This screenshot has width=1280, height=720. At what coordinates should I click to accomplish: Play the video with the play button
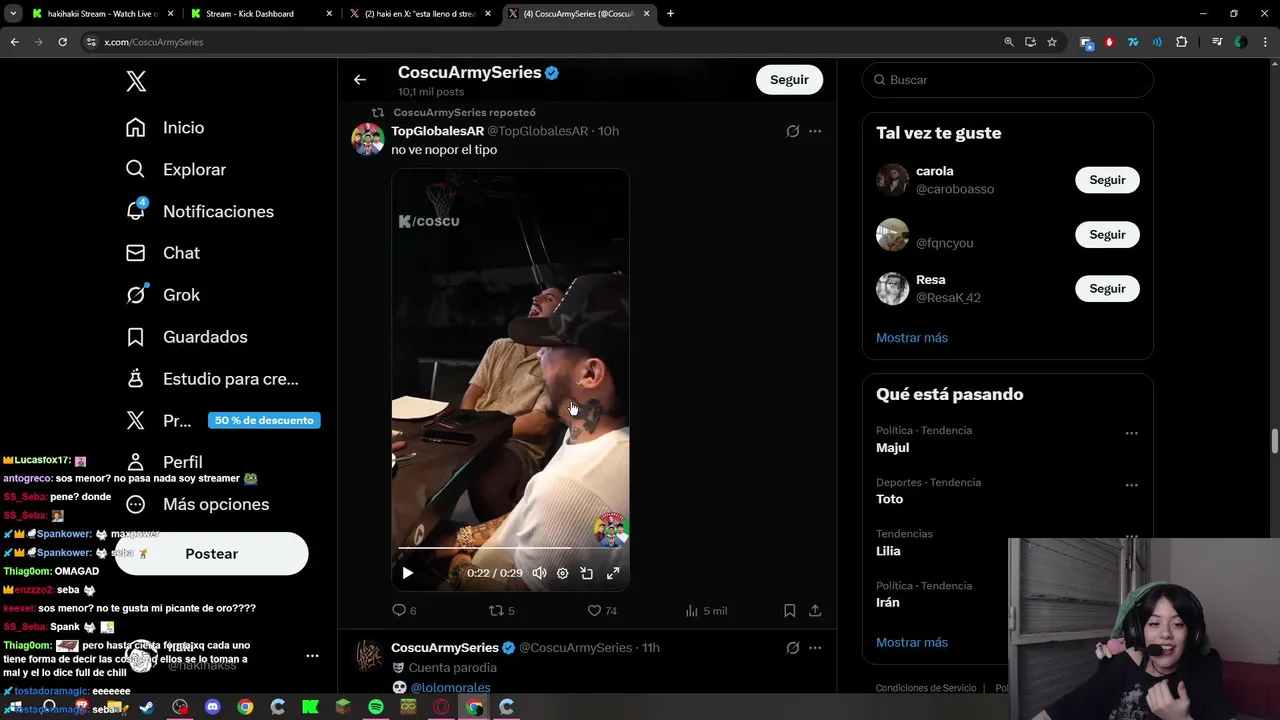pos(407,573)
